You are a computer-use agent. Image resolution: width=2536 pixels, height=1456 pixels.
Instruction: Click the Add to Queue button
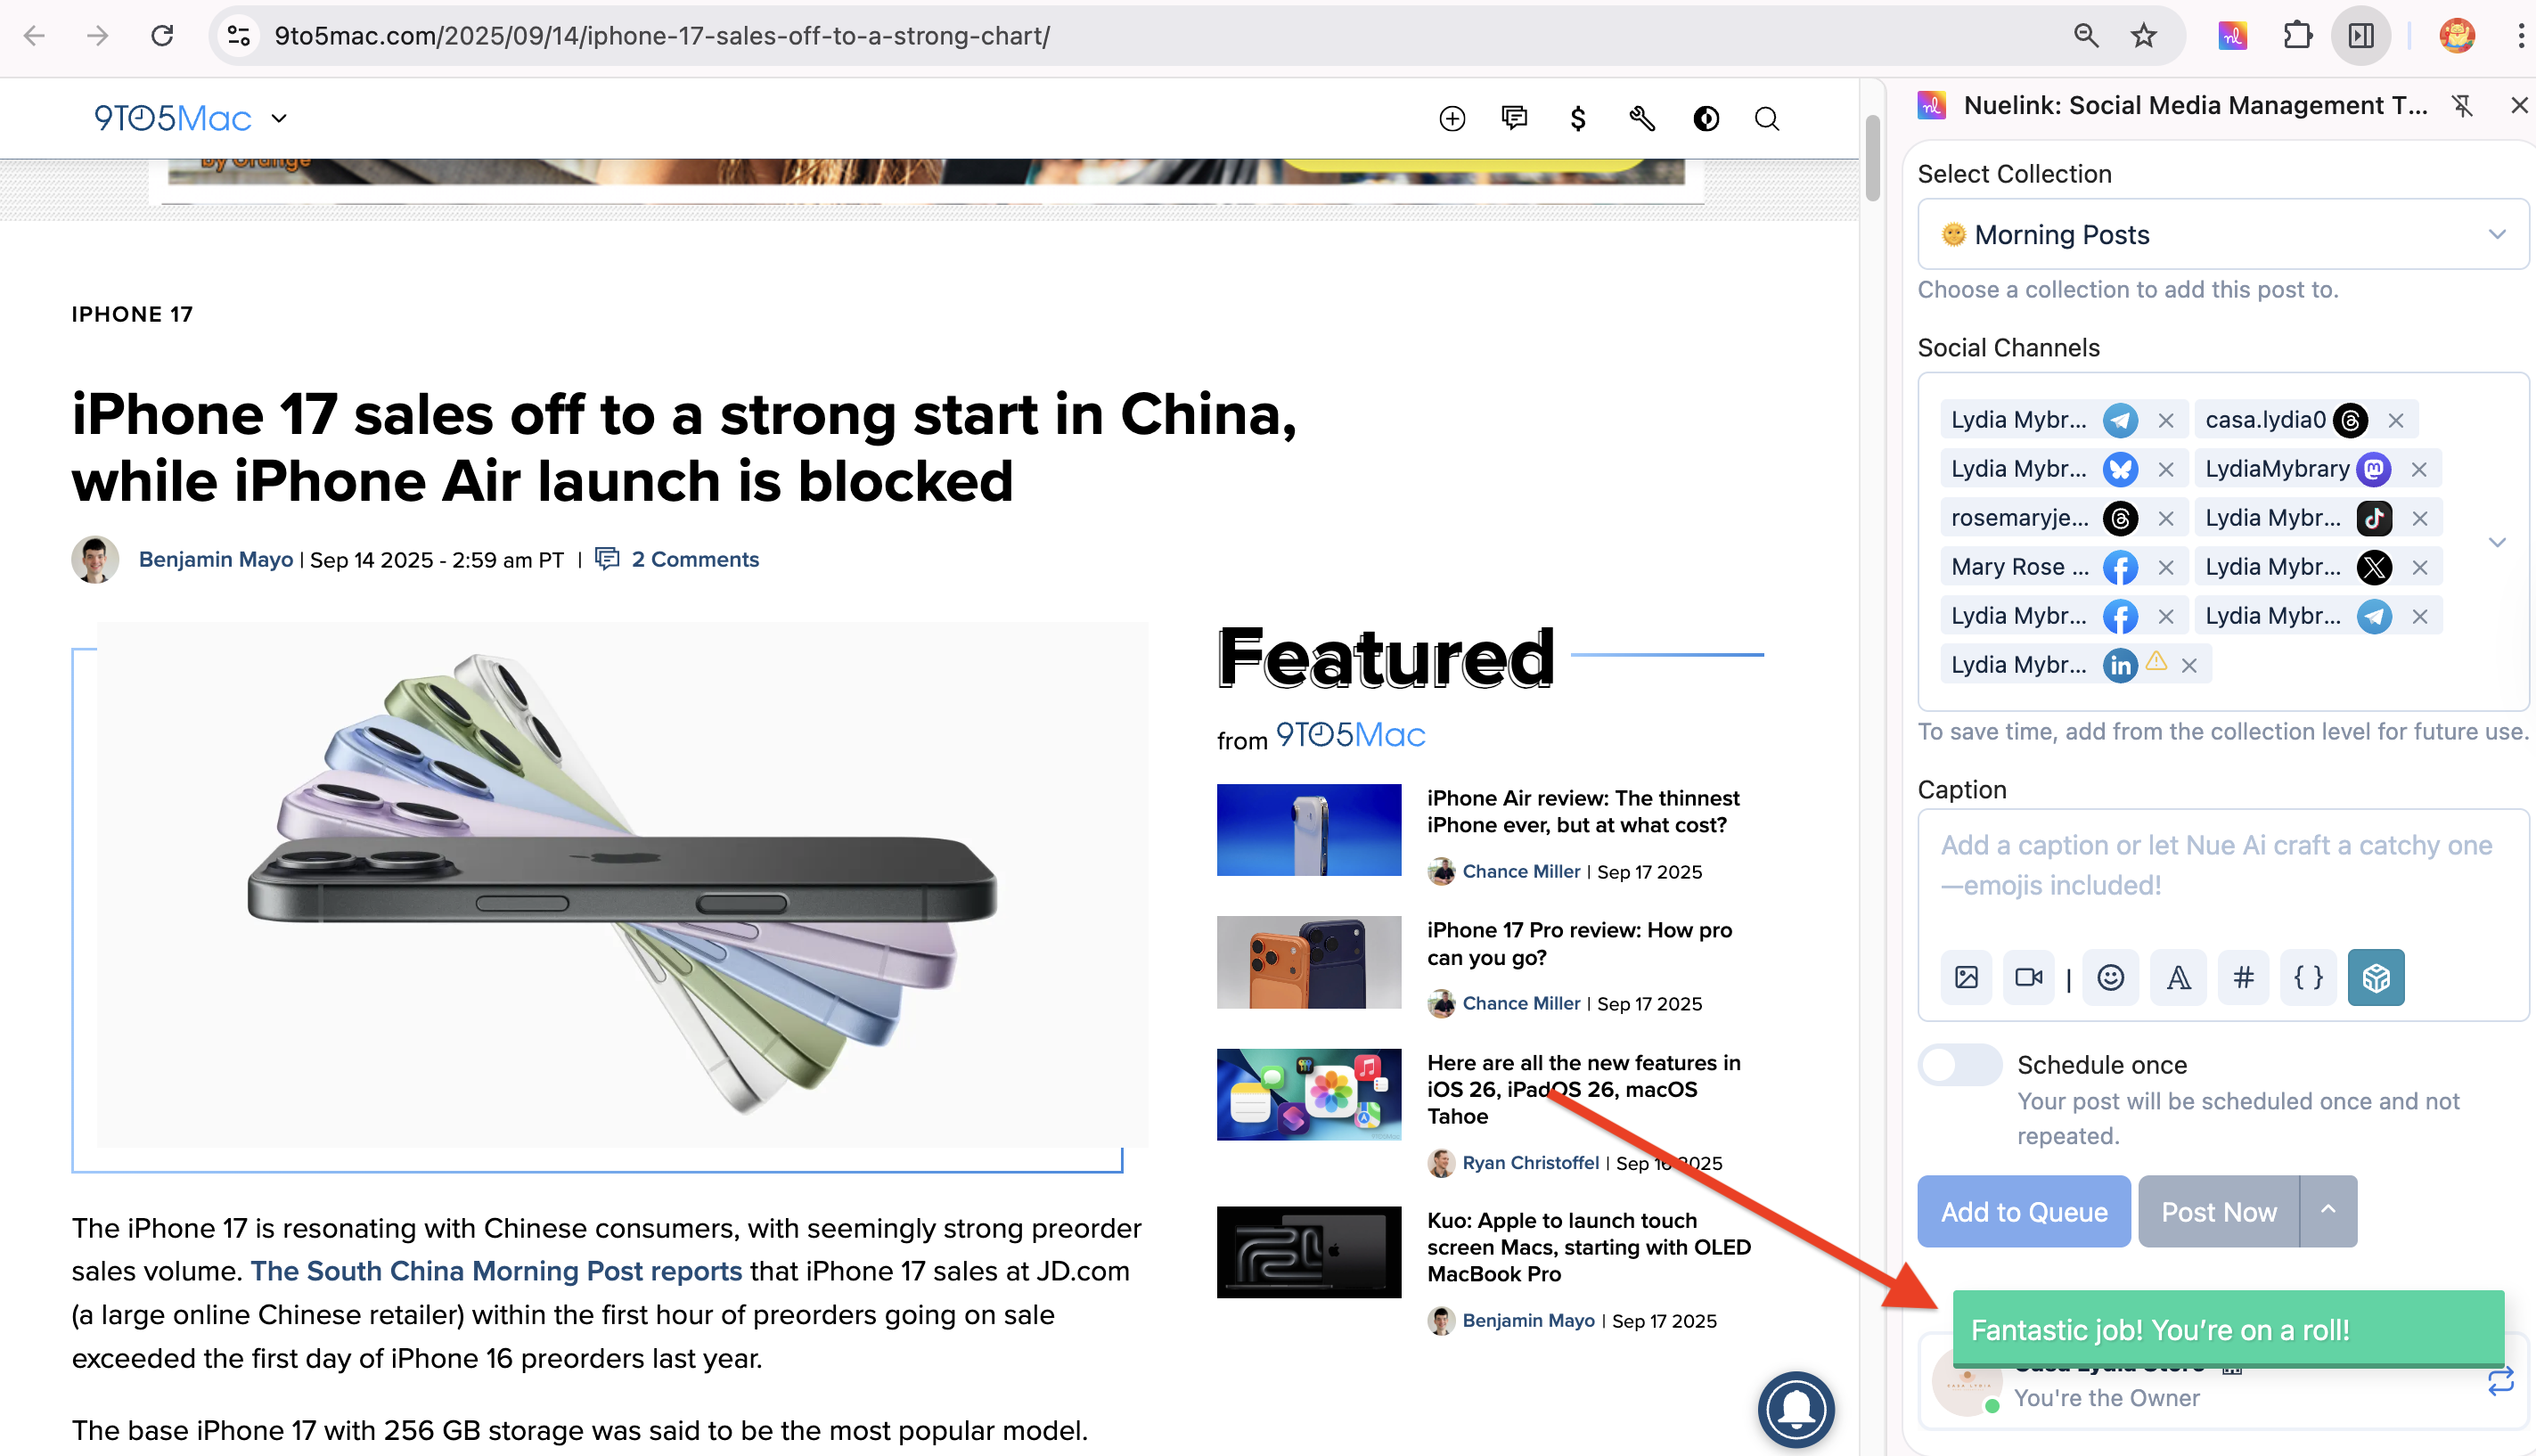pyautogui.click(x=2023, y=1211)
